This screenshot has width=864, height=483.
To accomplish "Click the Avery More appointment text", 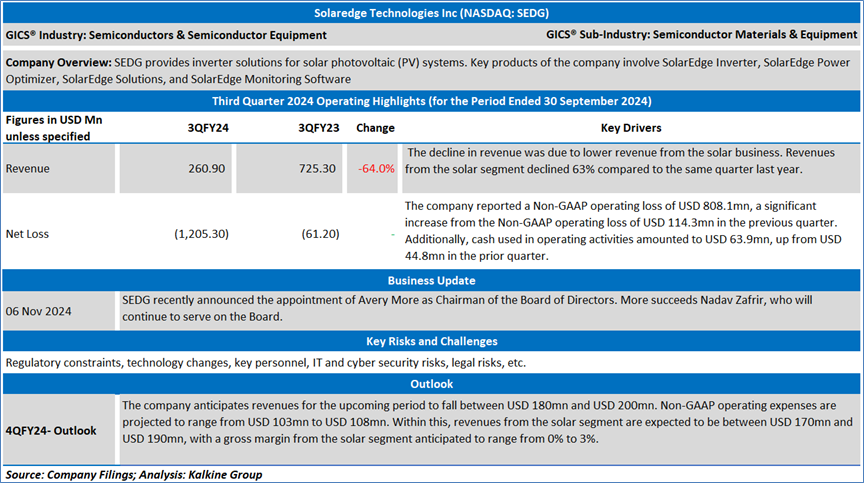I will (467, 308).
